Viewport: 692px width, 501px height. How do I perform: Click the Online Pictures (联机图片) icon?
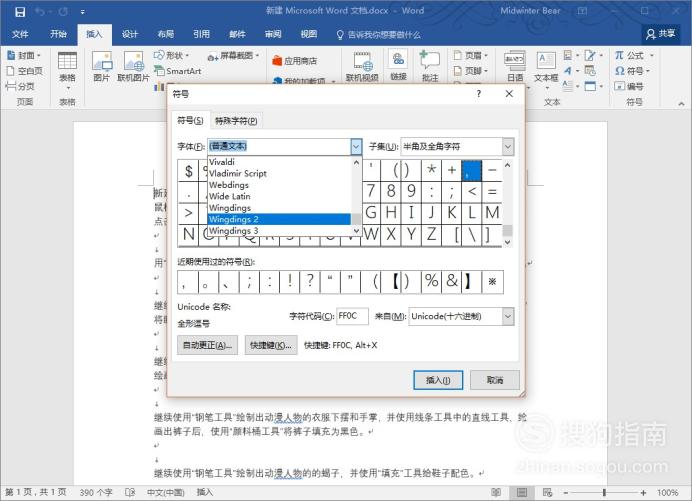[133, 67]
